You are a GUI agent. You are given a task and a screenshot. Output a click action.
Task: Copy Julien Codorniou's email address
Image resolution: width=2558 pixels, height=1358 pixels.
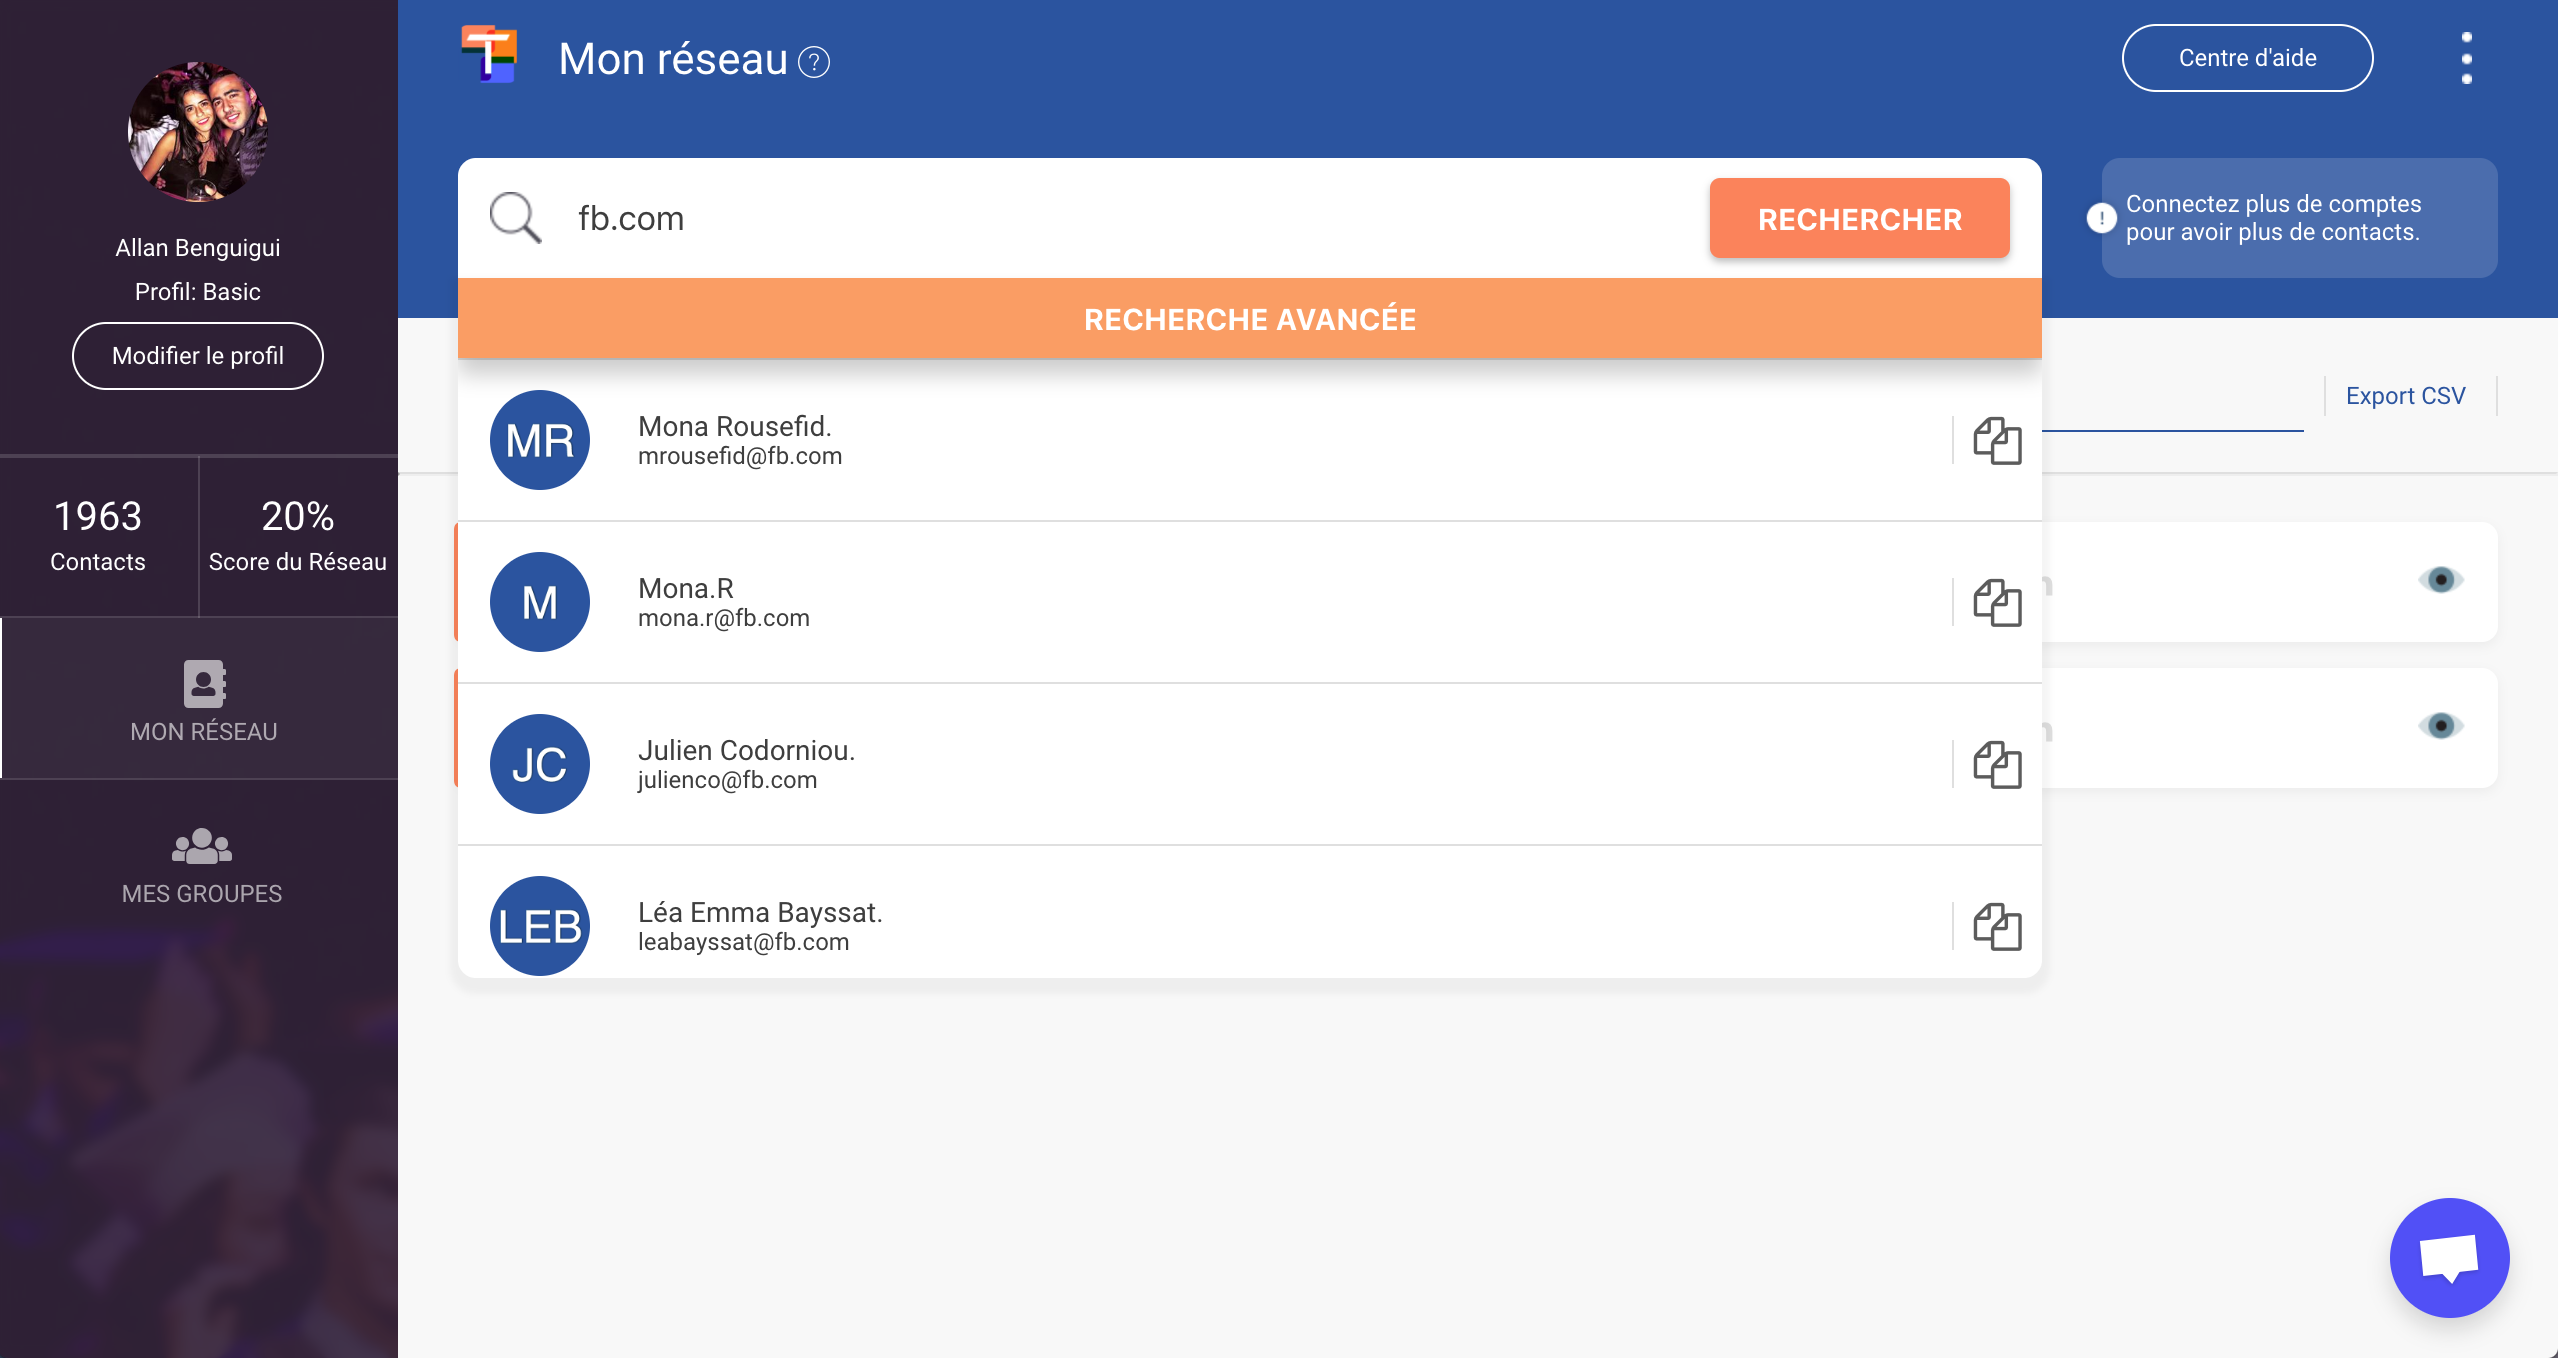(1996, 764)
